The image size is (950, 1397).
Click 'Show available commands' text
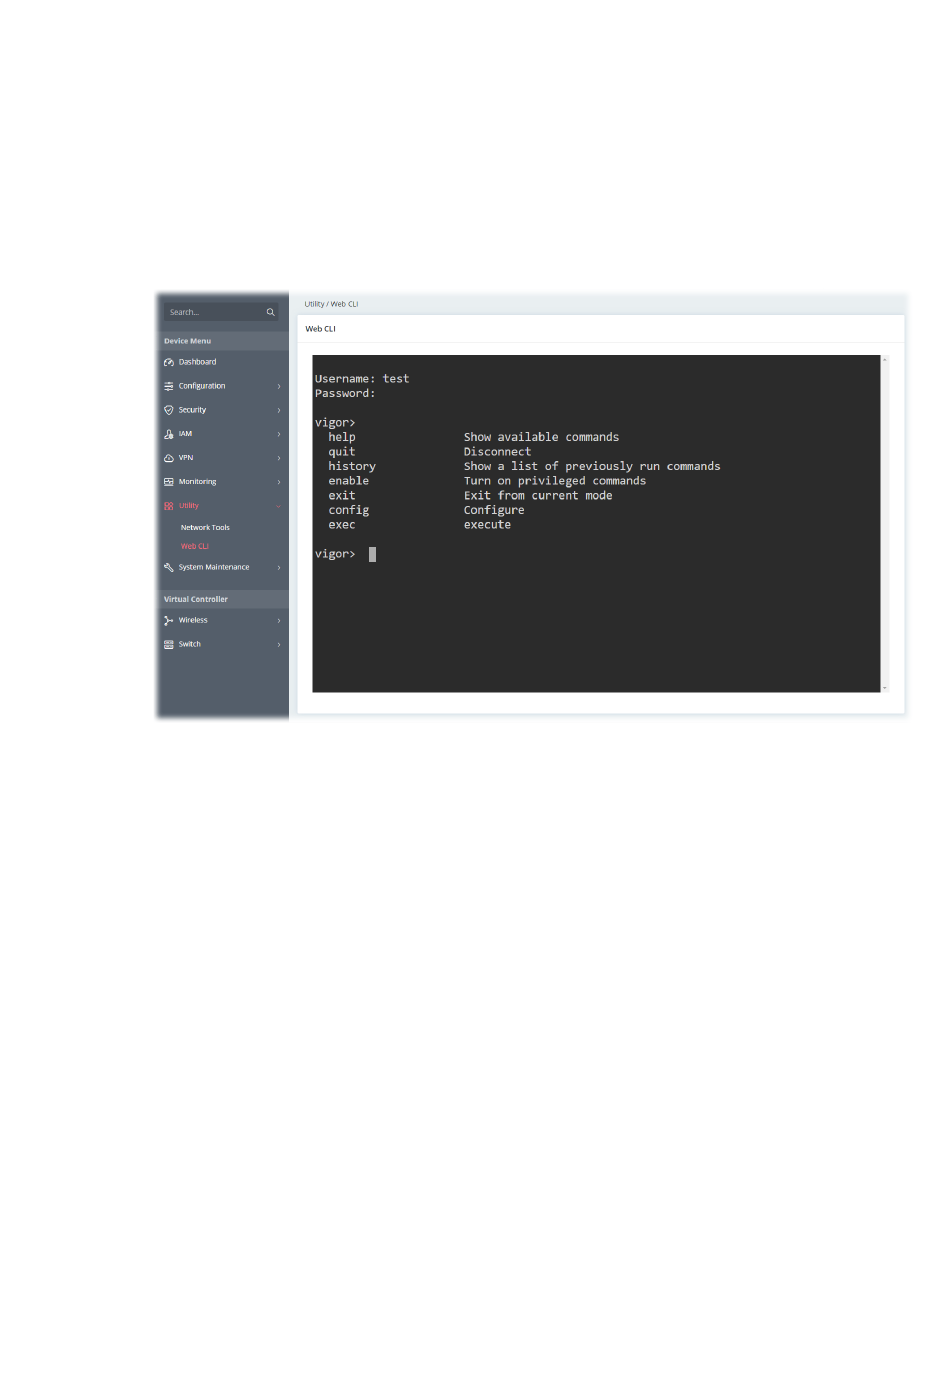541,437
